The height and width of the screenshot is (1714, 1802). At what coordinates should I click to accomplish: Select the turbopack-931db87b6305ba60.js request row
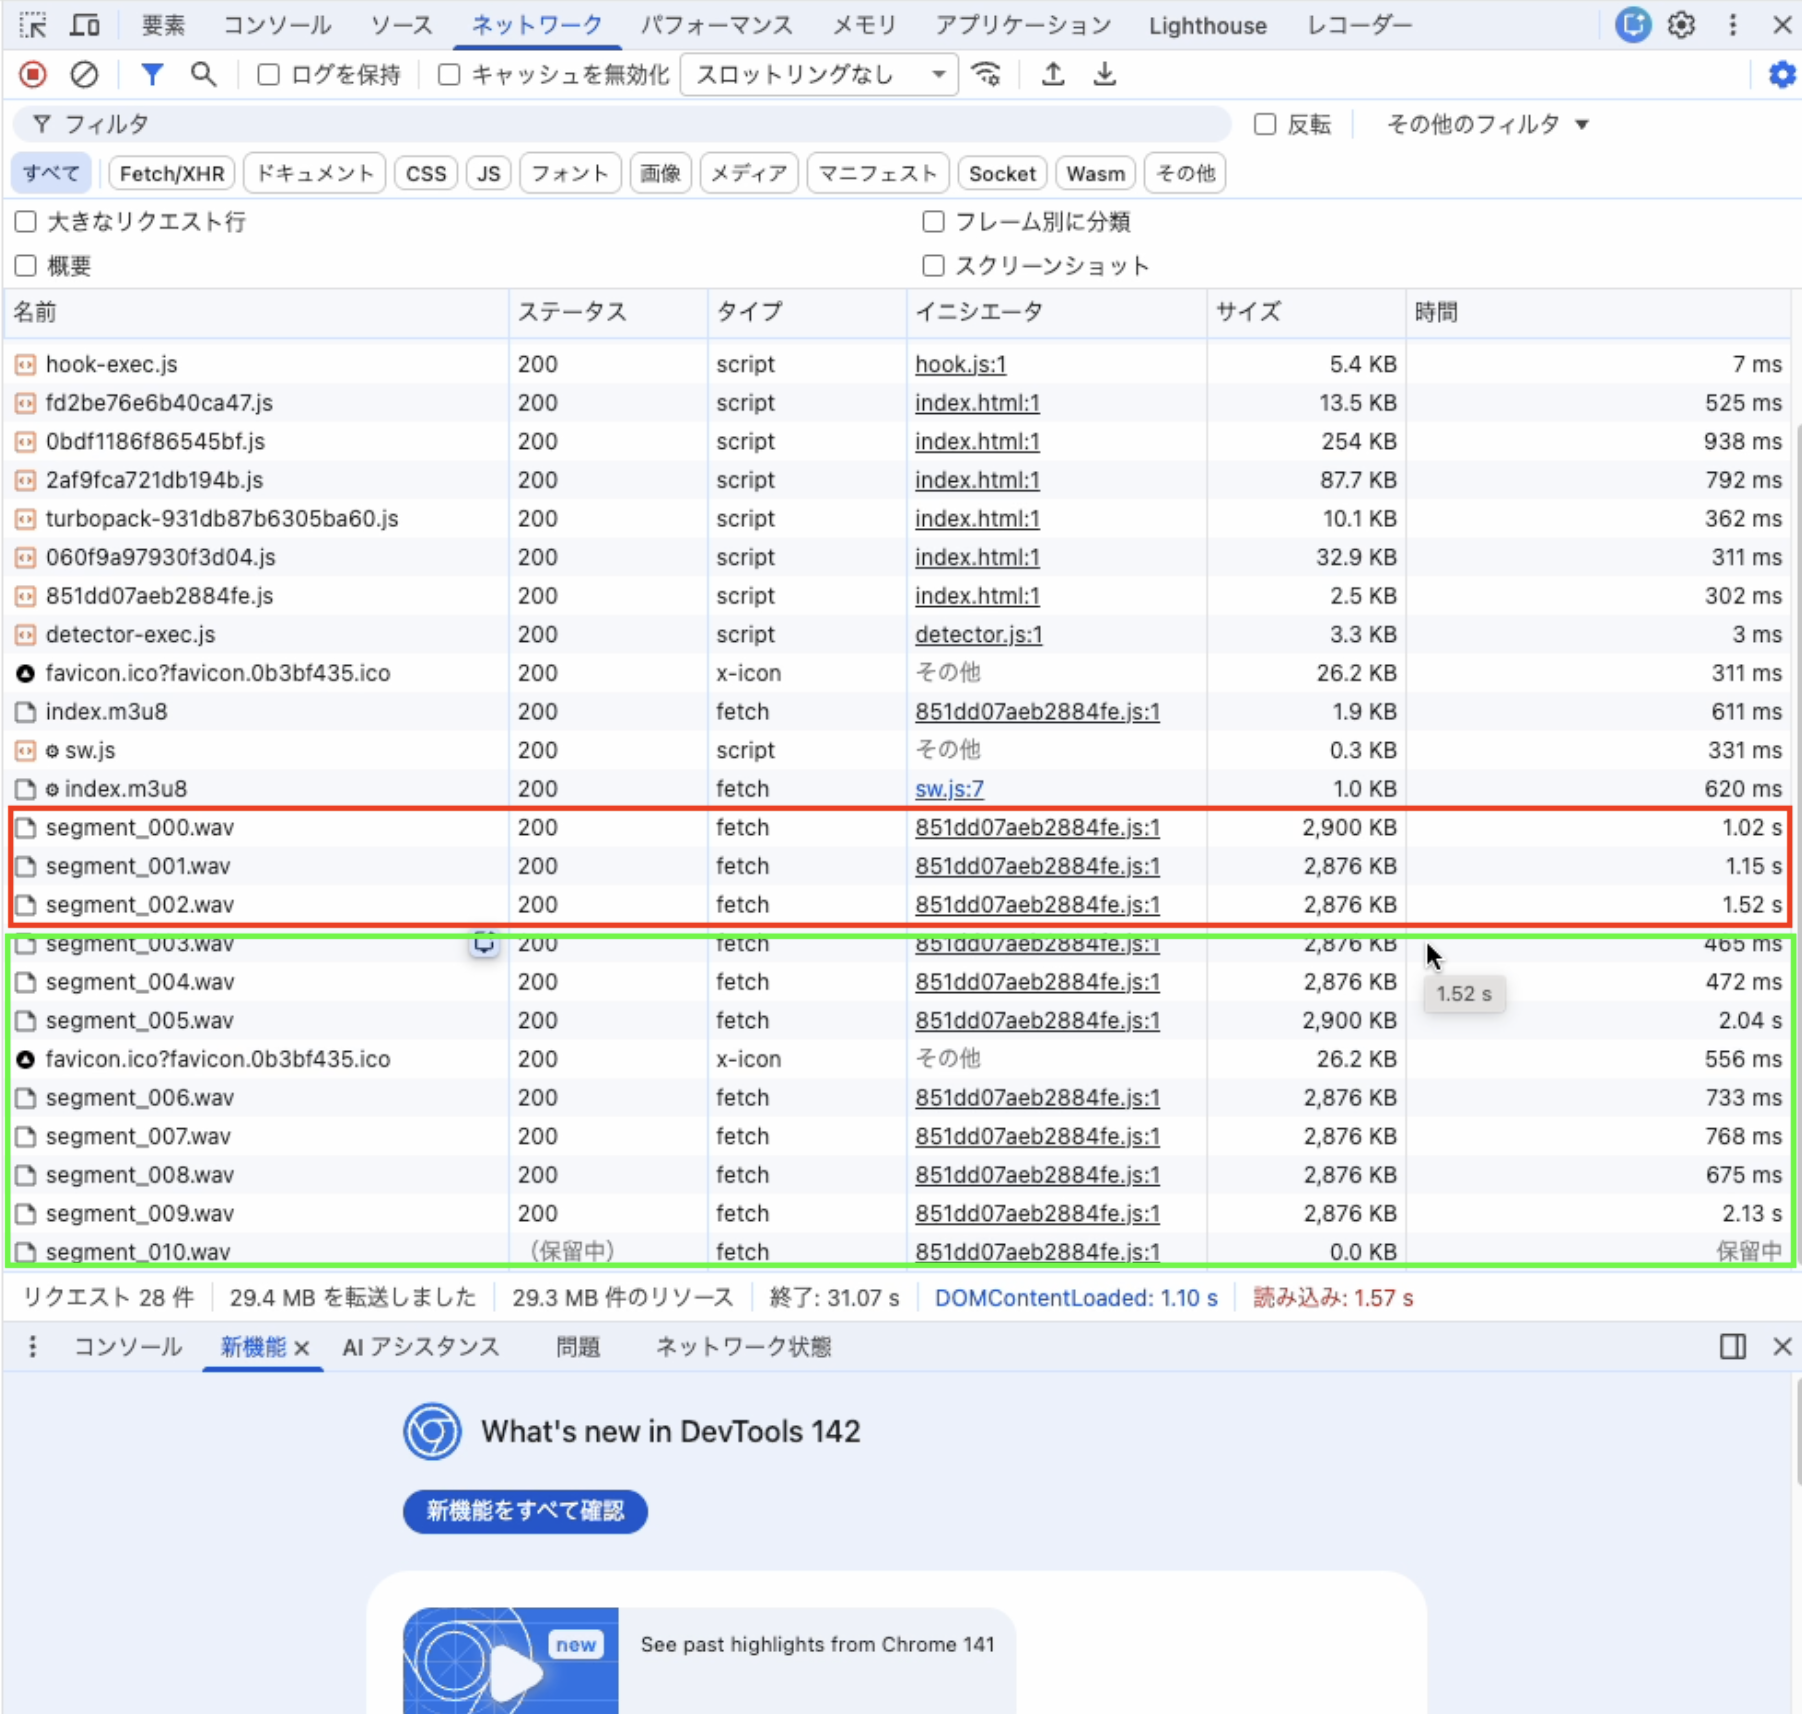click(x=897, y=519)
